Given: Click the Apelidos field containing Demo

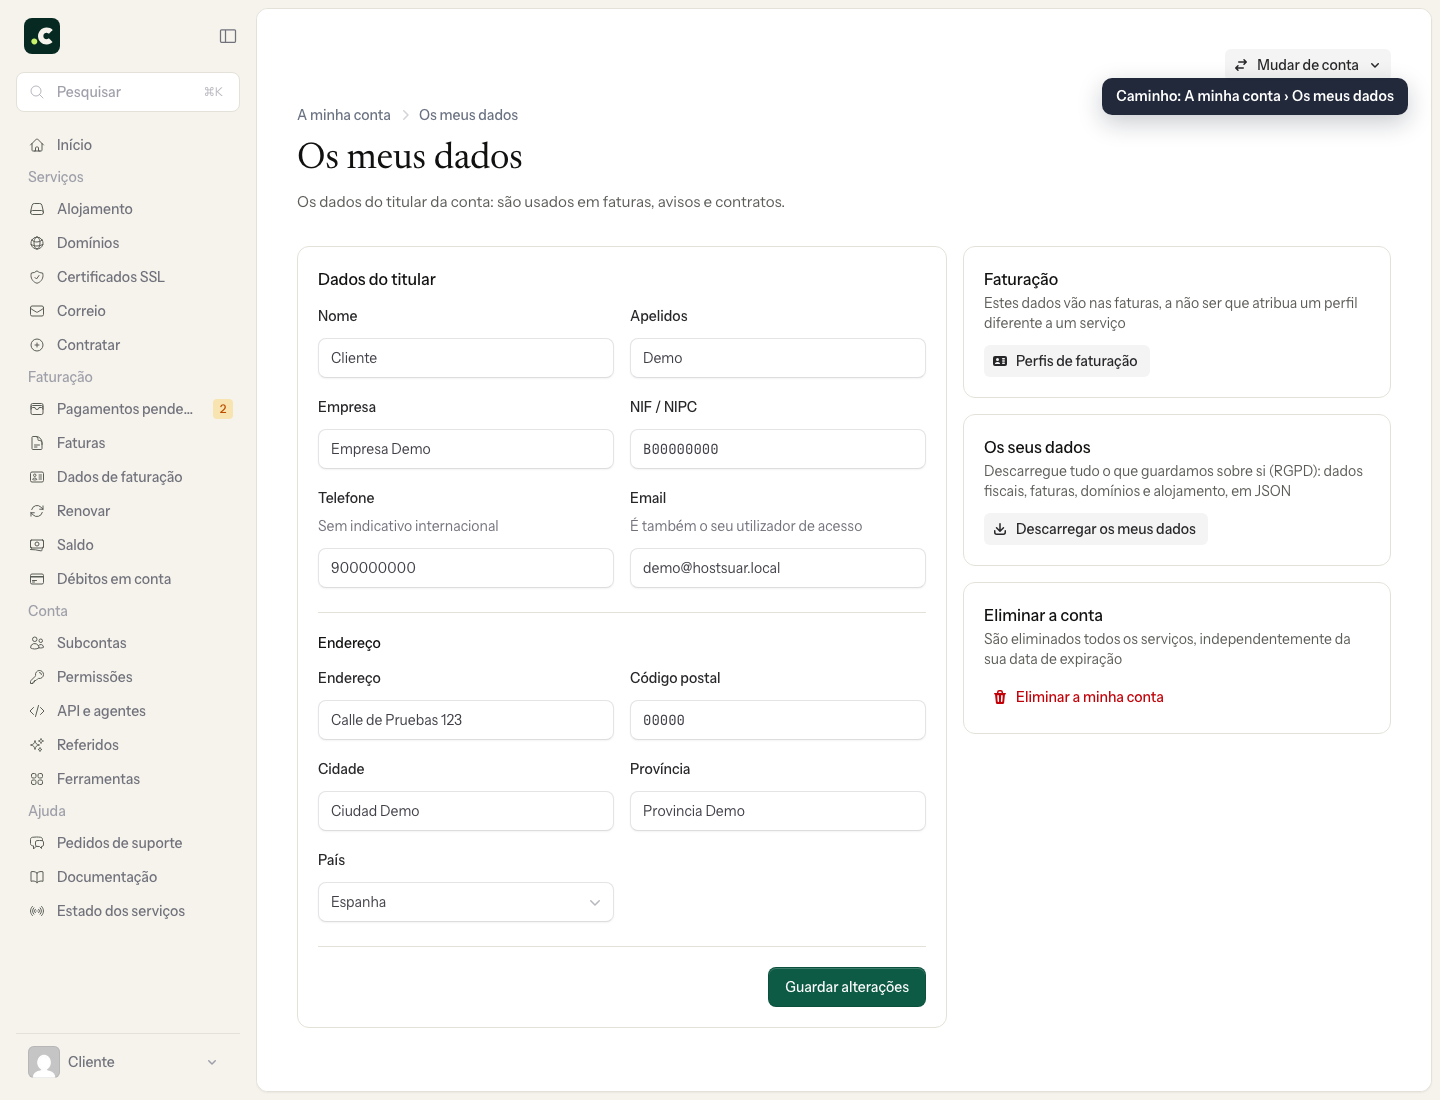Looking at the screenshot, I should click(778, 358).
